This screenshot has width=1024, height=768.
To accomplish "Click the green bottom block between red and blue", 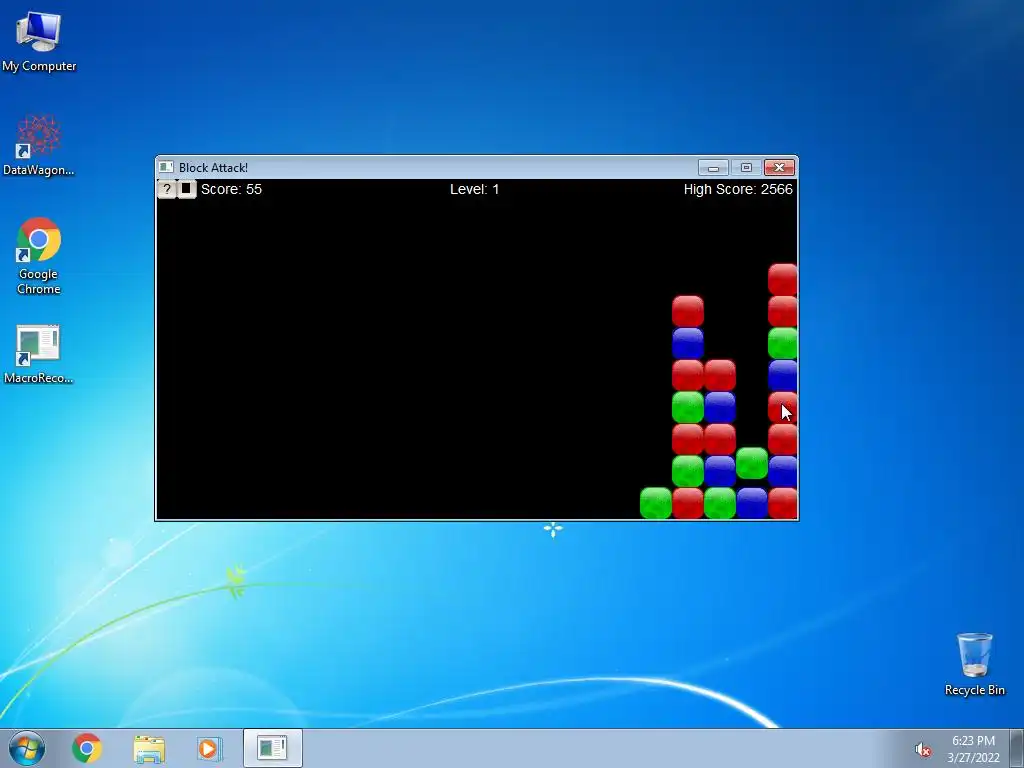I will (720, 503).
